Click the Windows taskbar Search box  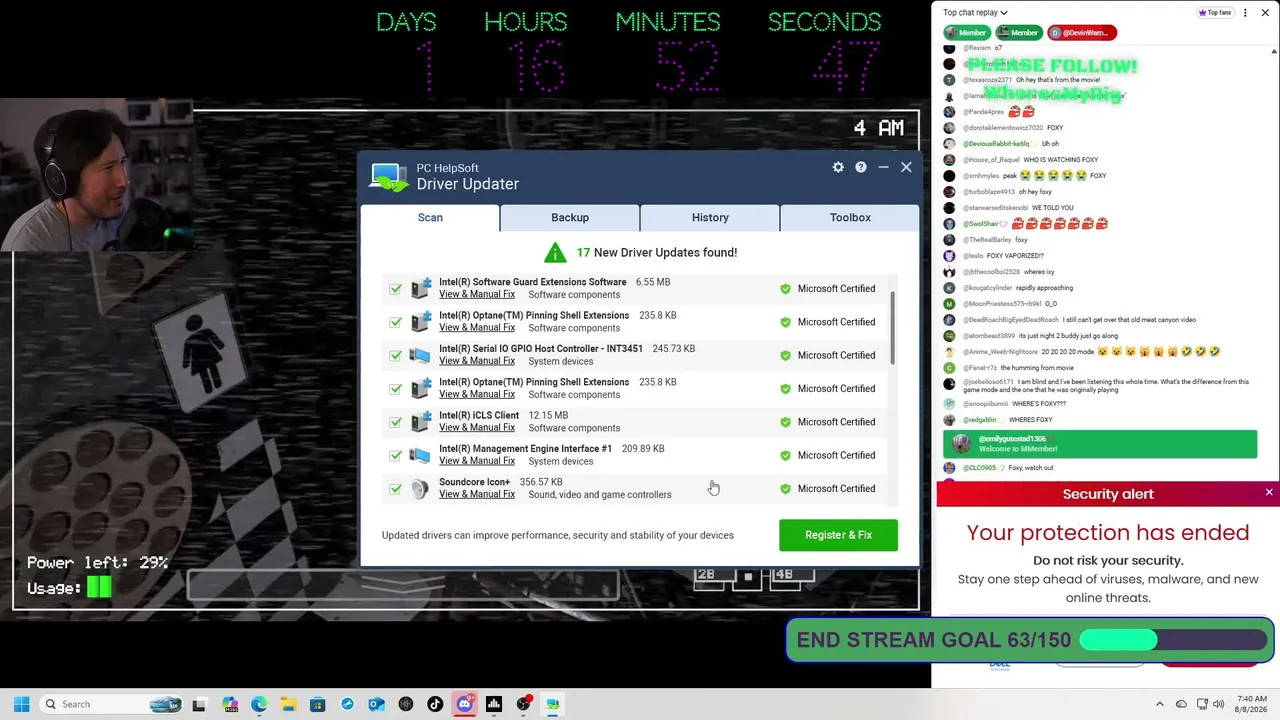pos(110,704)
